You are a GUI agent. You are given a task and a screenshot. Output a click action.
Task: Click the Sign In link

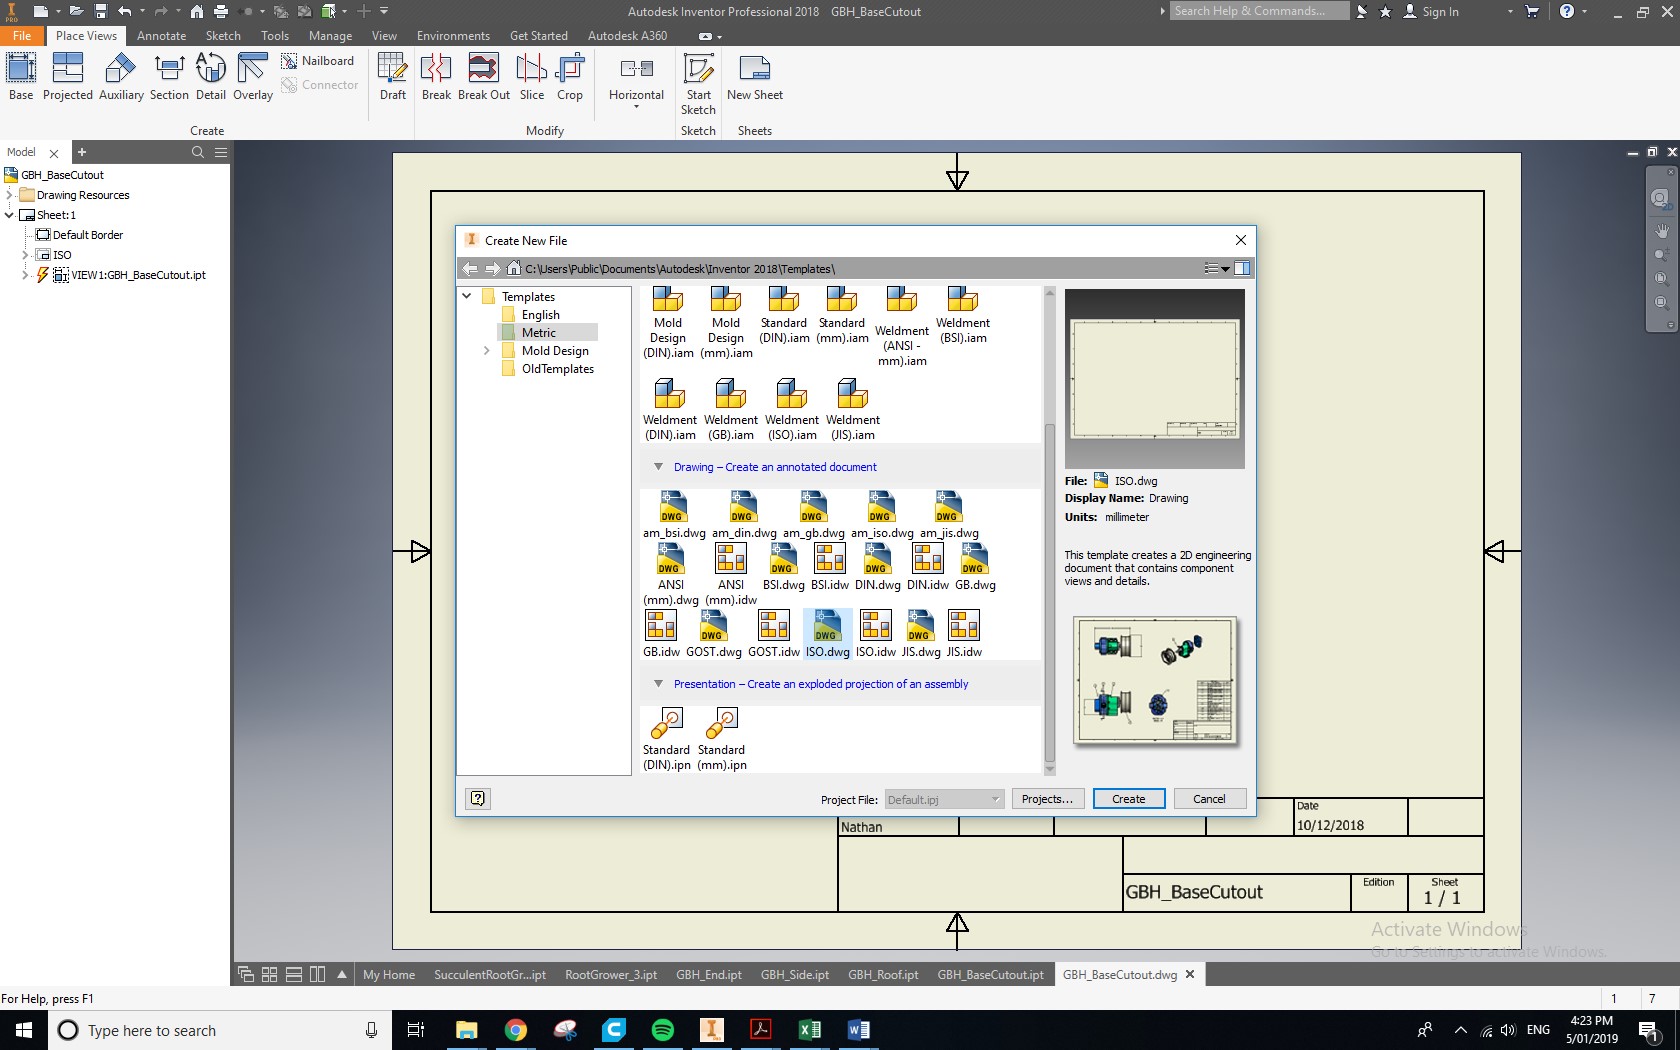1440,12
